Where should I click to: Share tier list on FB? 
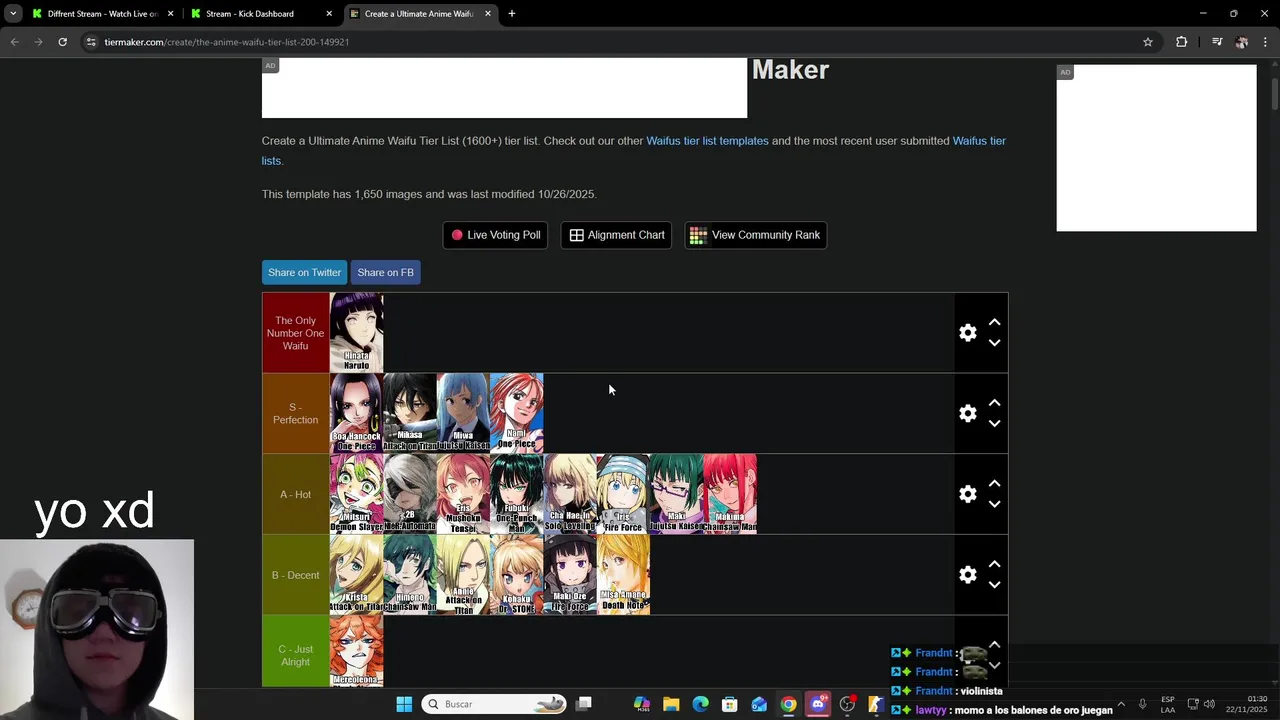pyautogui.click(x=385, y=272)
